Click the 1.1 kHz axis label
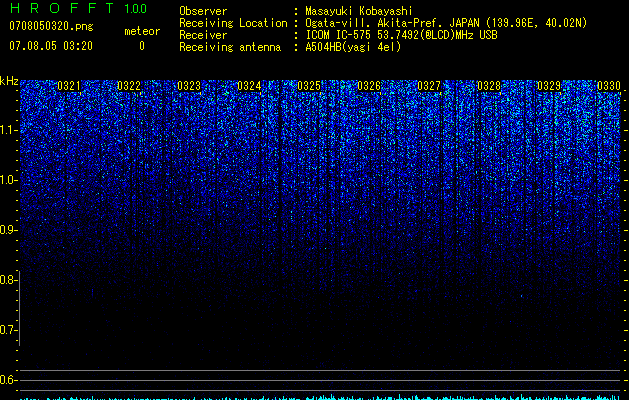 pyautogui.click(x=8, y=130)
